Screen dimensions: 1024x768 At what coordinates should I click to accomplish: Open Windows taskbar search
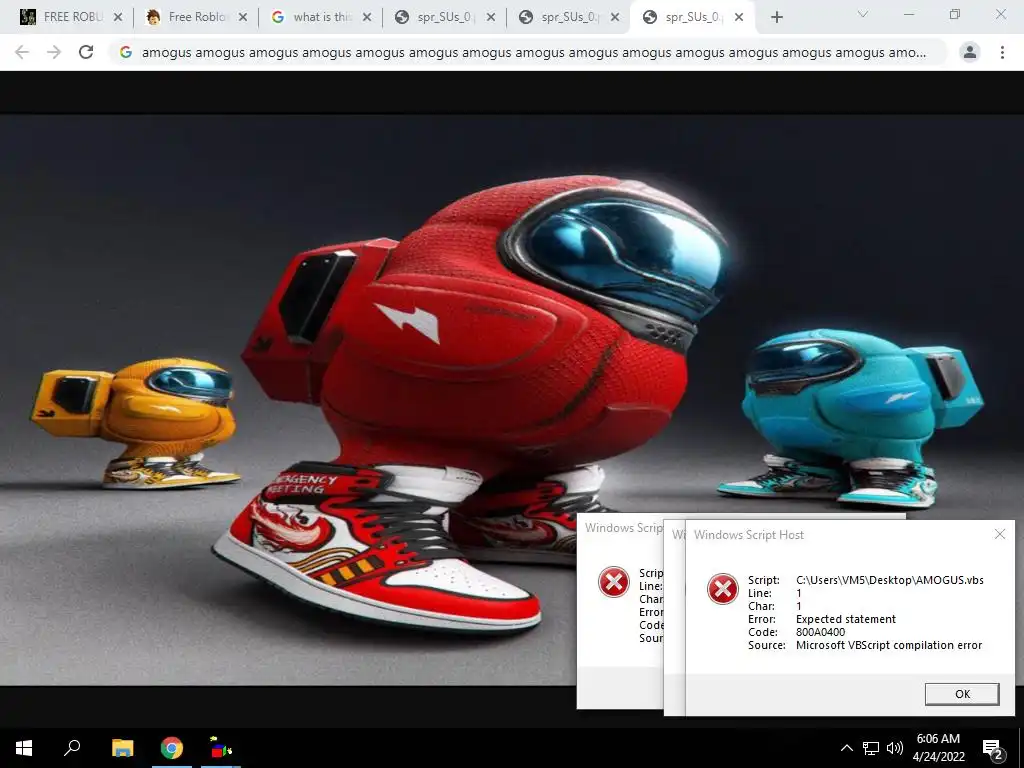[x=72, y=748]
